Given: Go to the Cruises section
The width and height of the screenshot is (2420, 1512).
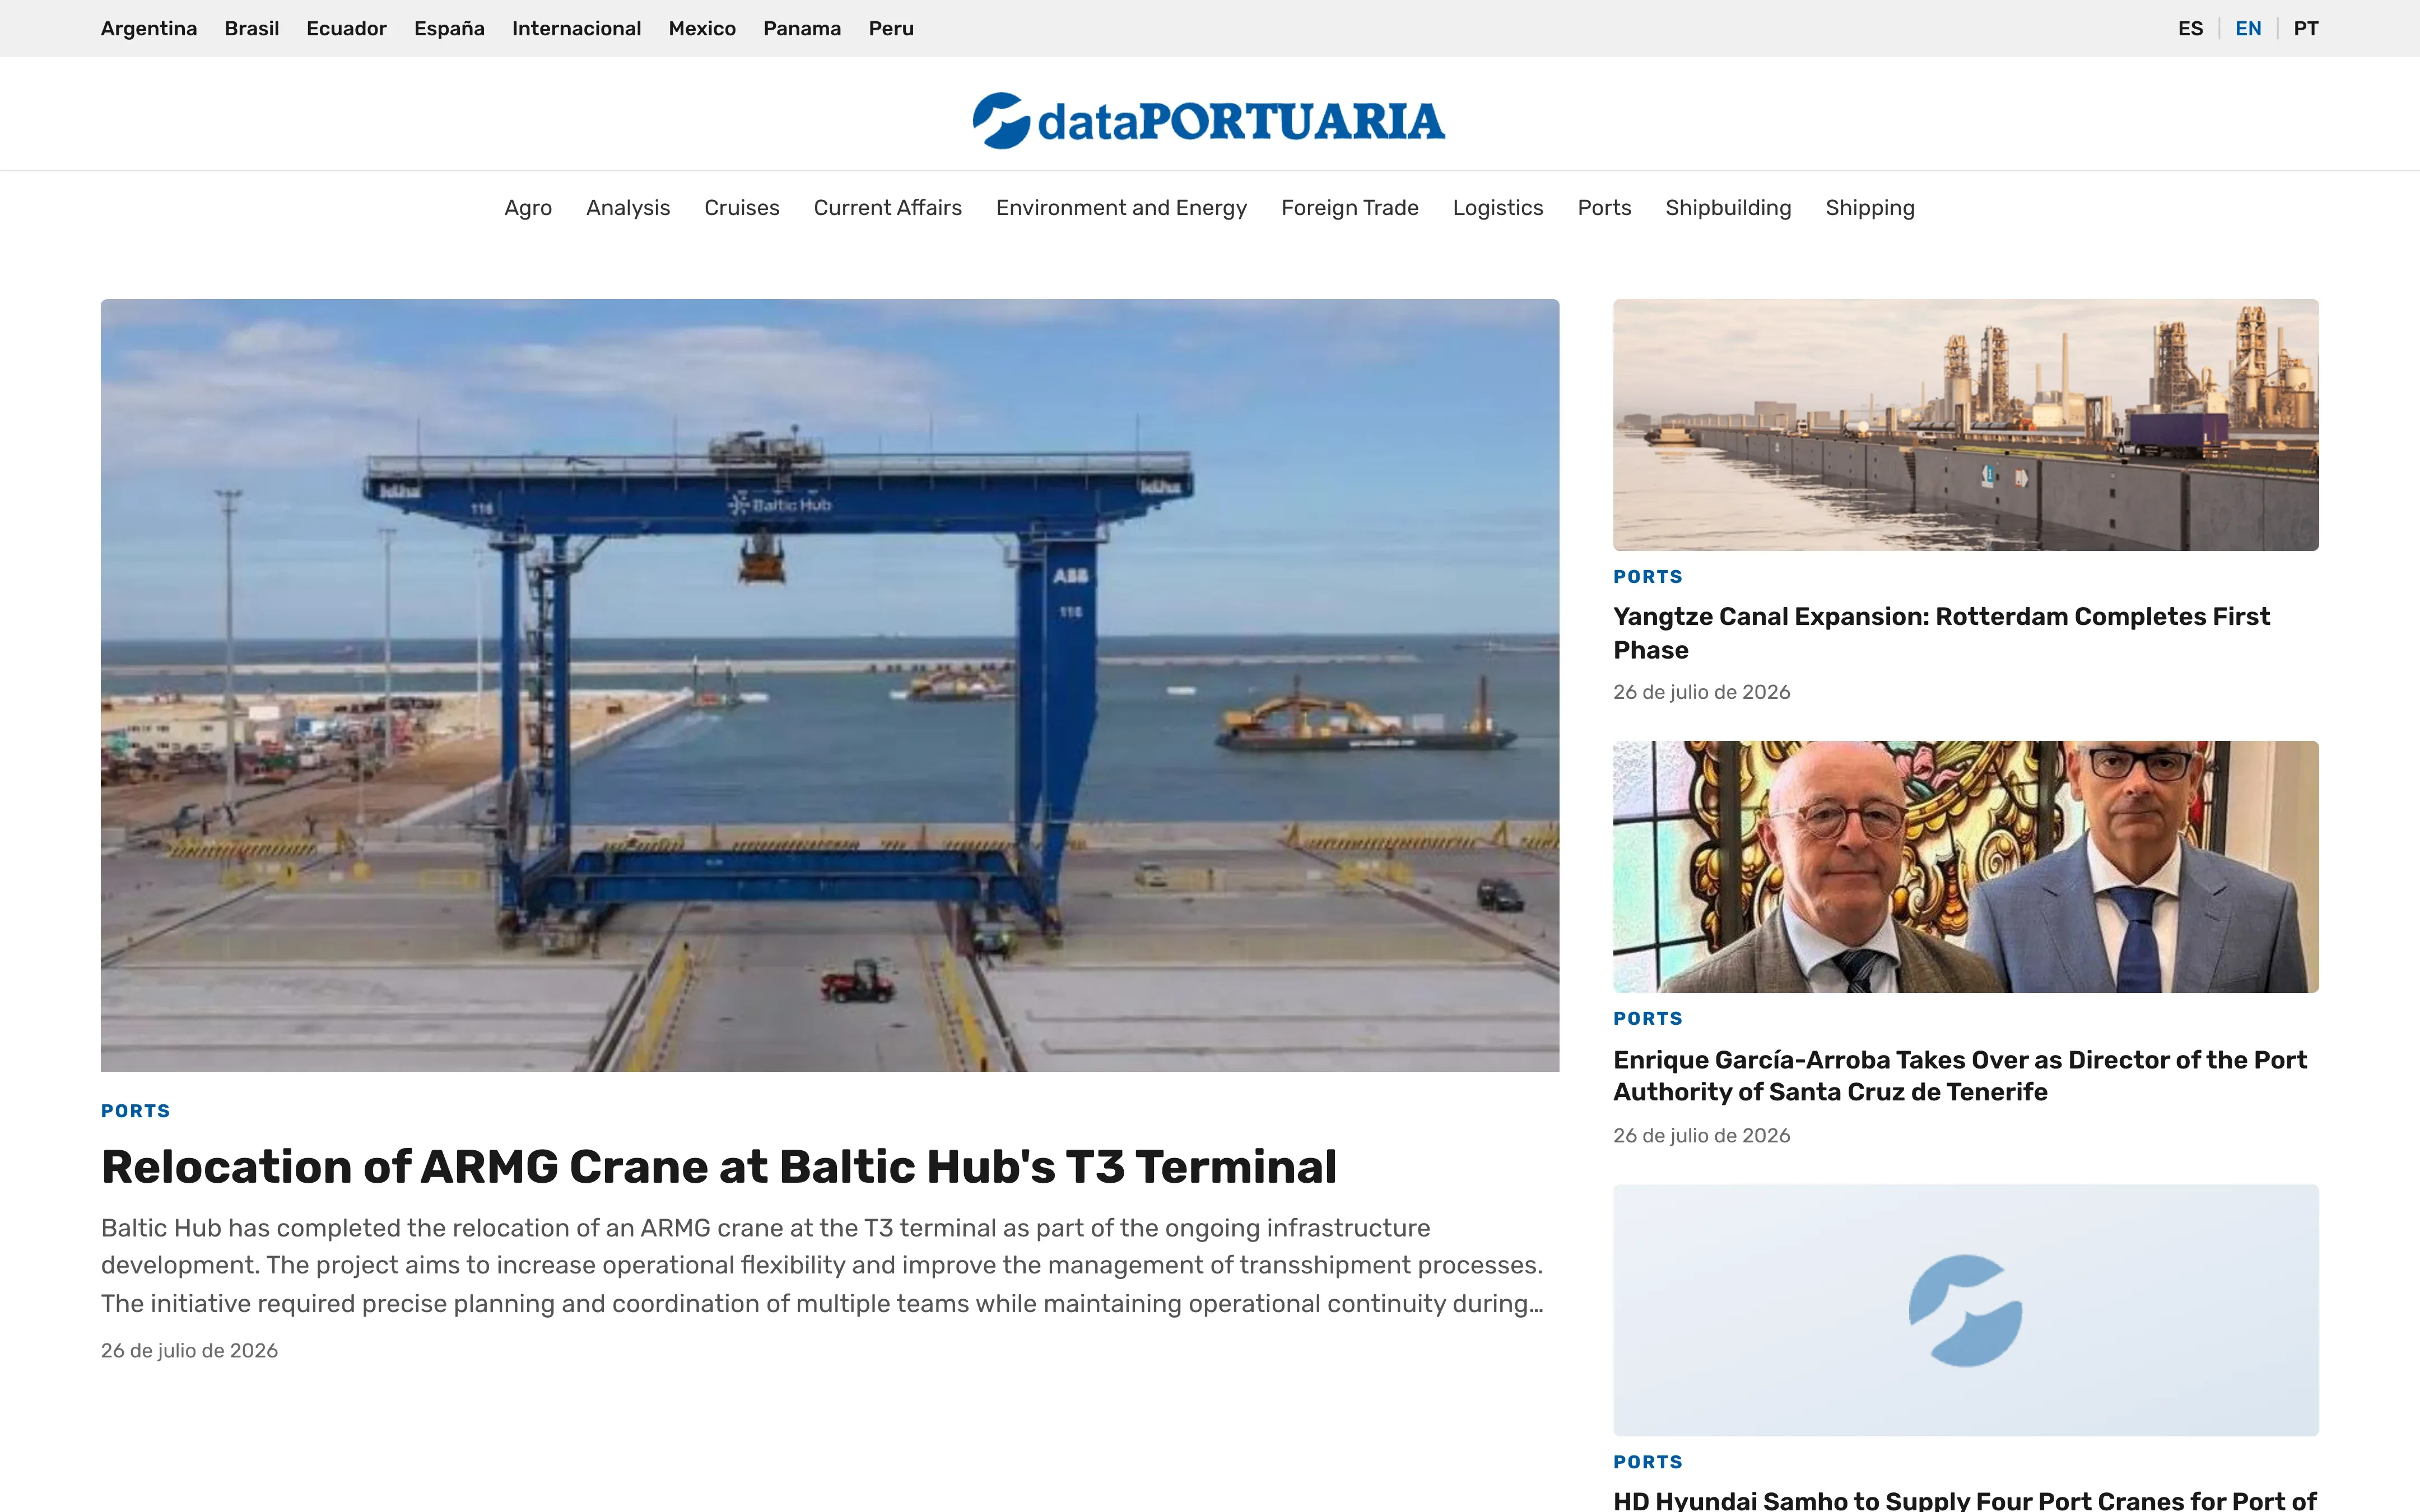Looking at the screenshot, I should point(742,208).
